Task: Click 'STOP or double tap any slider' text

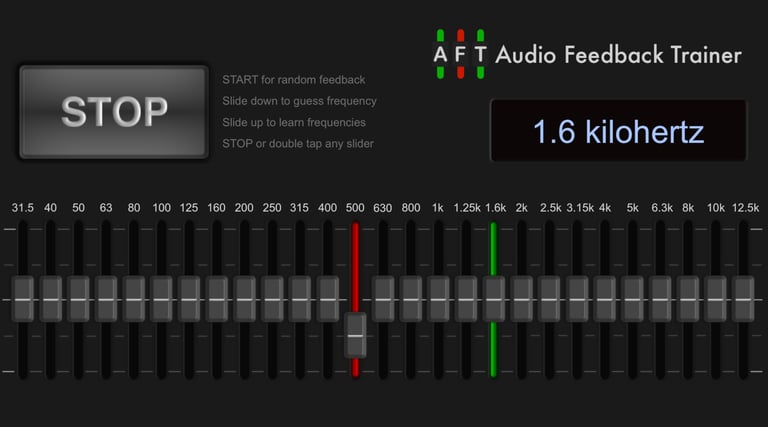Action: 298,144
